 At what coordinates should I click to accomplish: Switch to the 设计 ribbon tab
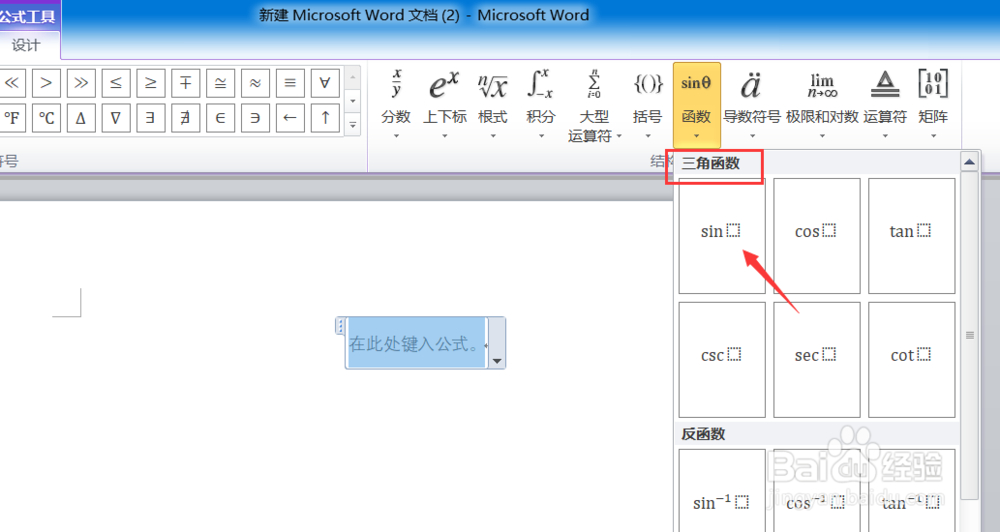tap(26, 45)
